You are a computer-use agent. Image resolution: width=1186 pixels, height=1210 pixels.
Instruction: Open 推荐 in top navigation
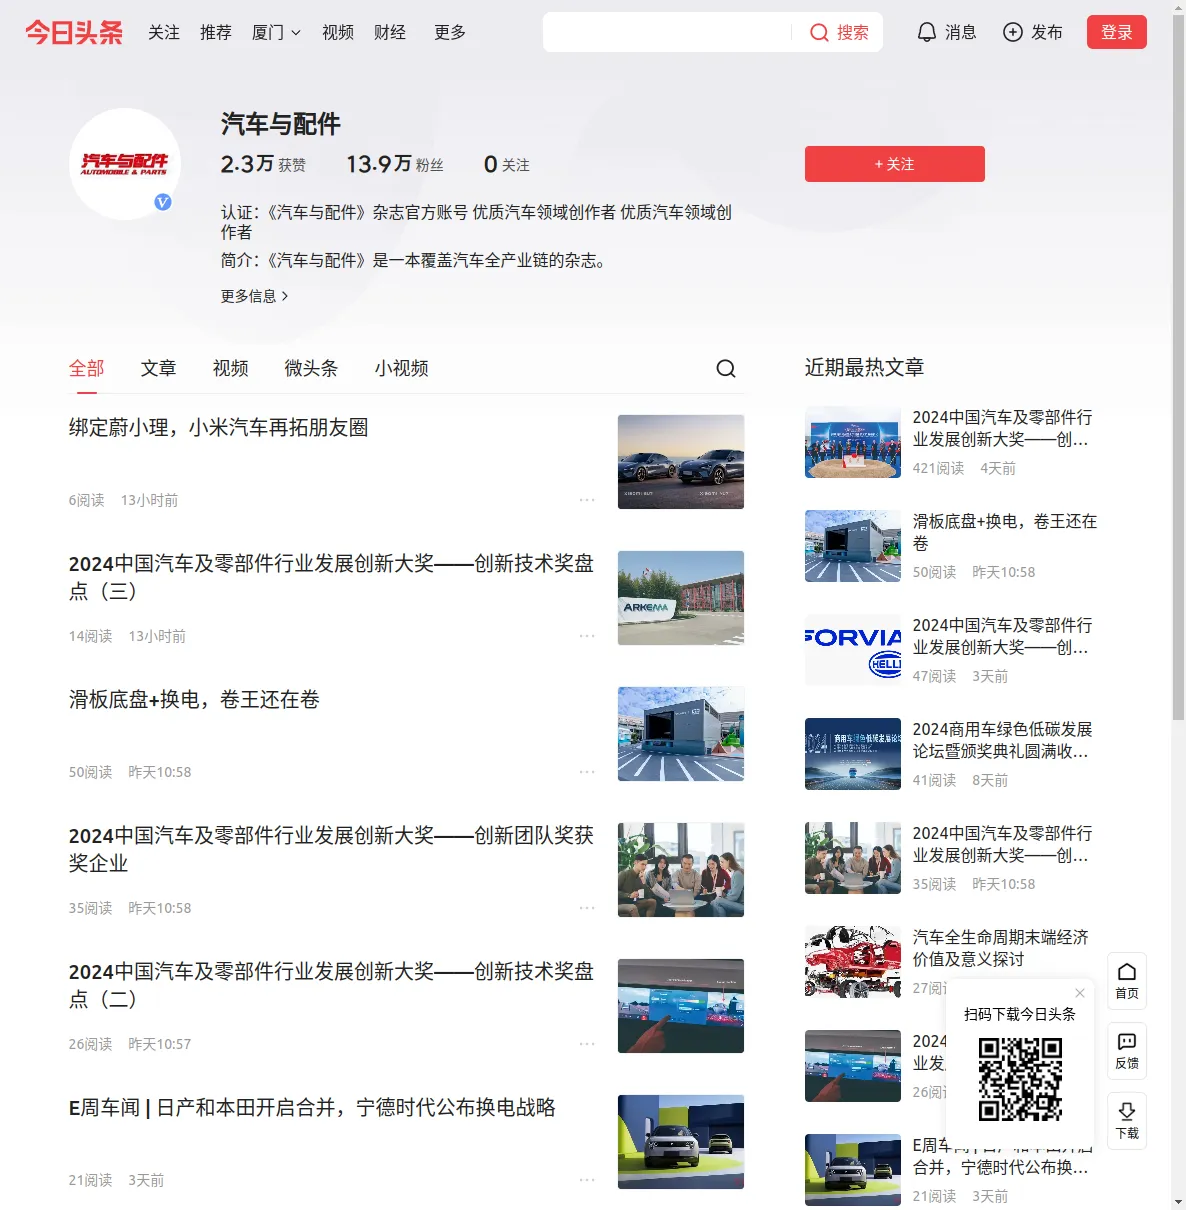(216, 32)
